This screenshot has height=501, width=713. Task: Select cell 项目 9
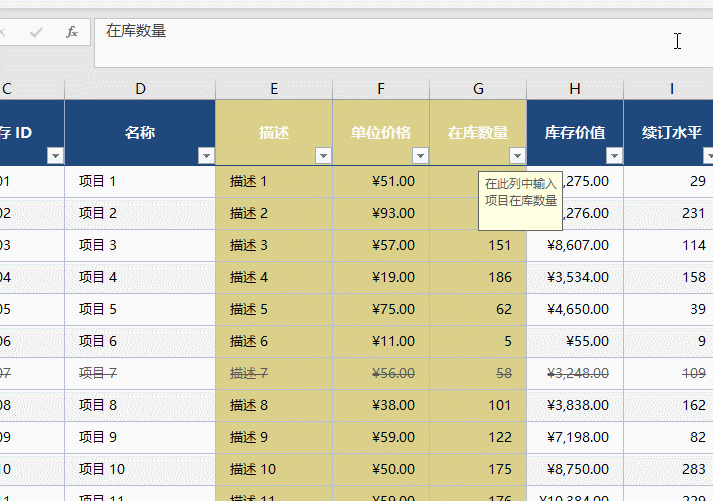tap(140, 437)
